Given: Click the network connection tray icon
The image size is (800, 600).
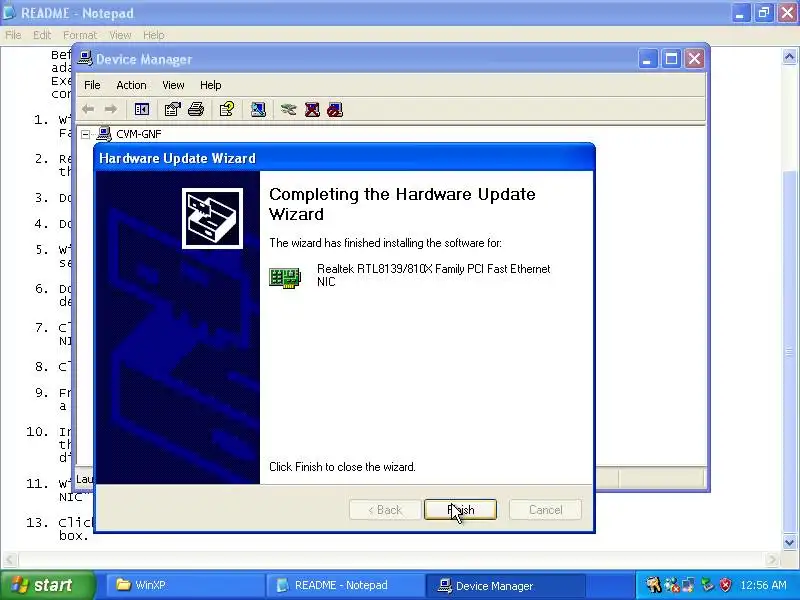Looking at the screenshot, I should 688,585.
